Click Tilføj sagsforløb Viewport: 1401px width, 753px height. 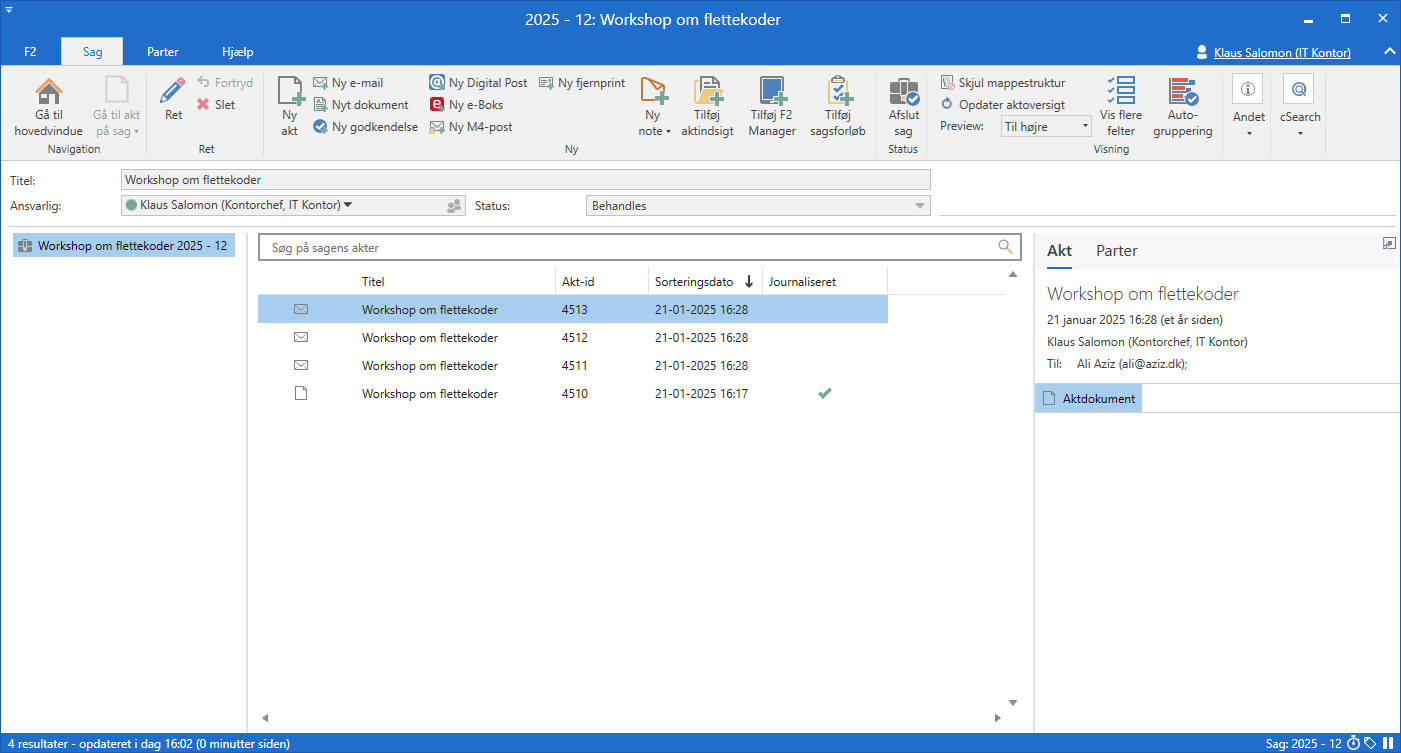tap(837, 107)
